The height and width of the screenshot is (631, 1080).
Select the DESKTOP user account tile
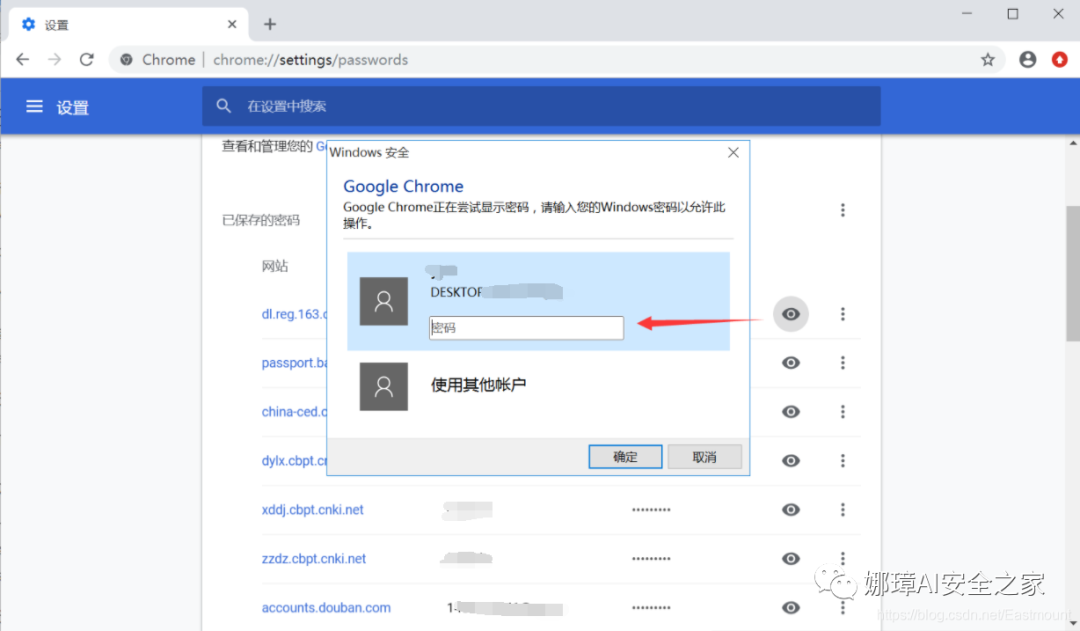coord(538,301)
